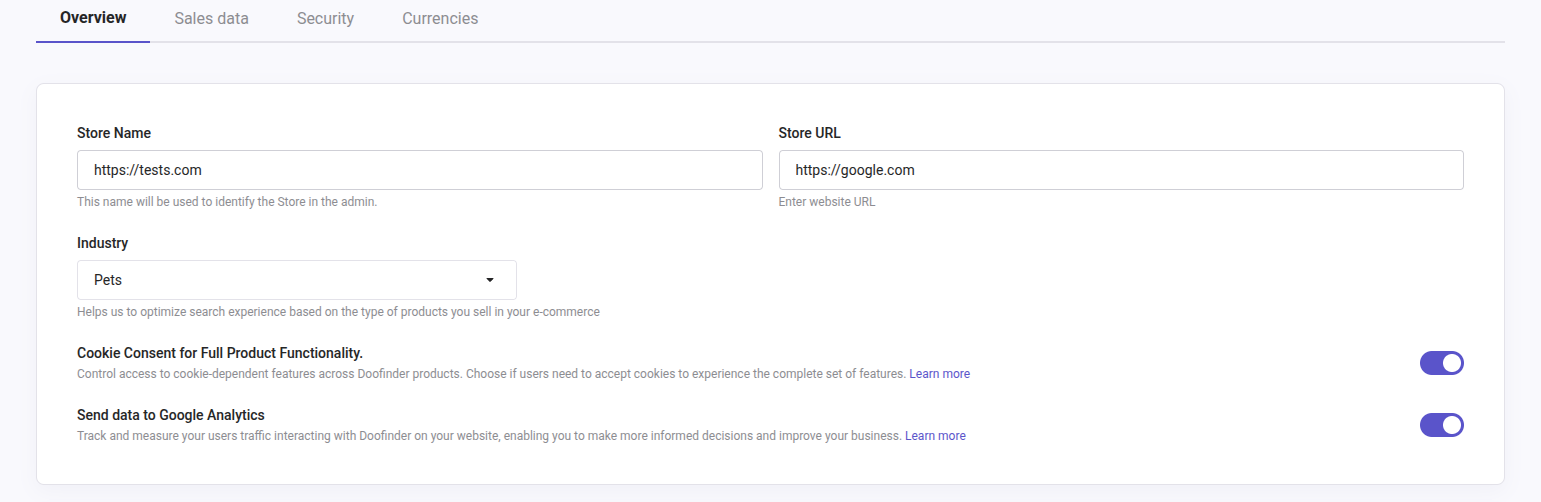
Task: Click the Store URL input field
Action: click(x=1121, y=170)
